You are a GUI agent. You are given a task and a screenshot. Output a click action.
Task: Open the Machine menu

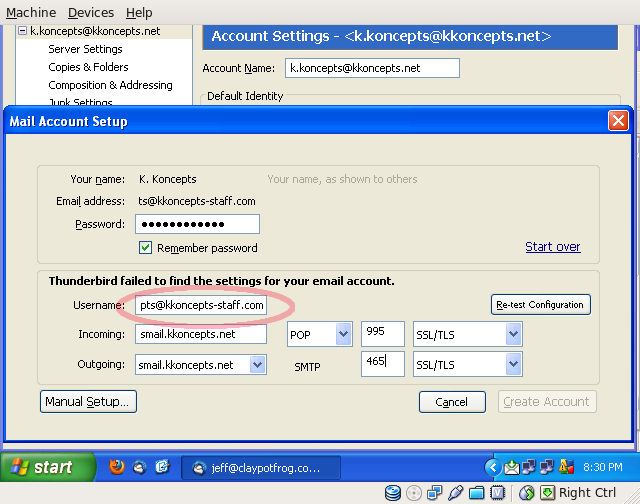(31, 13)
